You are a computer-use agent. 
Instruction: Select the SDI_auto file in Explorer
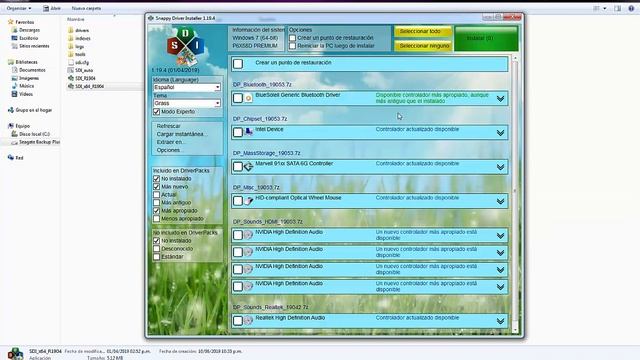click(x=80, y=70)
